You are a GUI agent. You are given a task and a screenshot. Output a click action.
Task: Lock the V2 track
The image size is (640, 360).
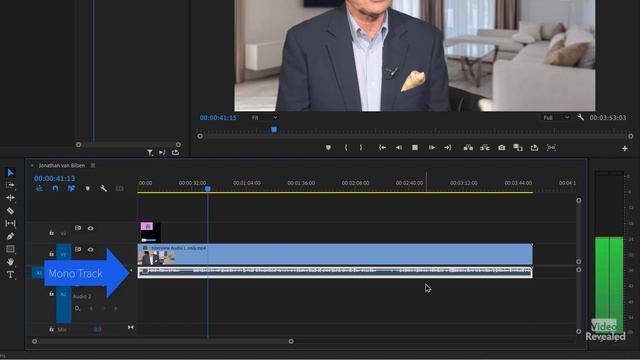point(51,233)
